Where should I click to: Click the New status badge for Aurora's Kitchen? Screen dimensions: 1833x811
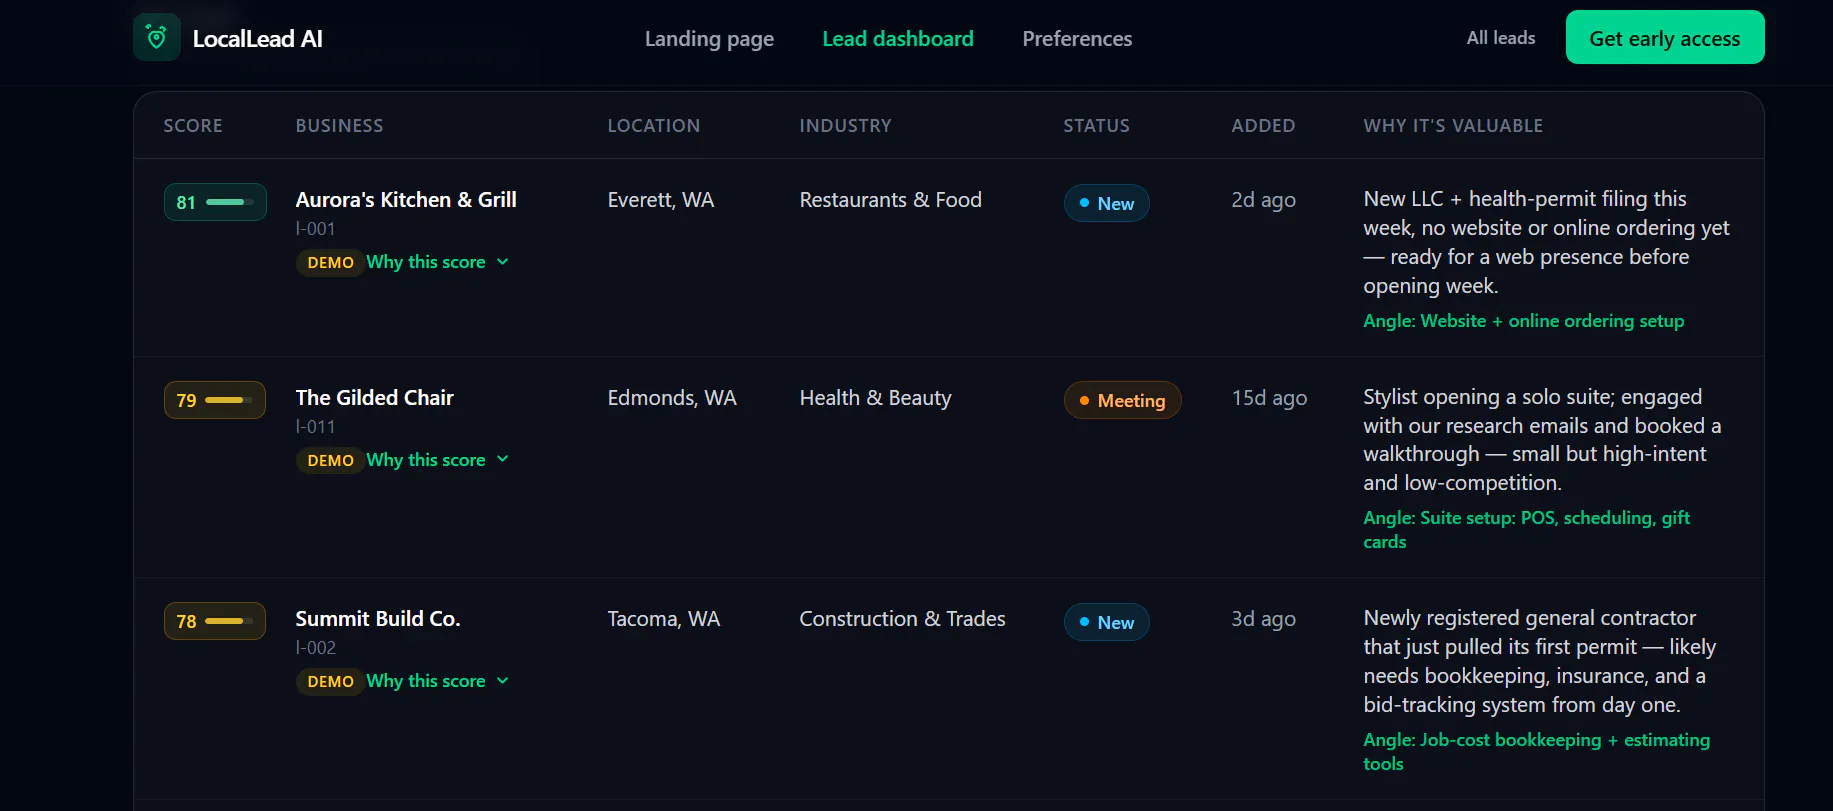tap(1106, 203)
